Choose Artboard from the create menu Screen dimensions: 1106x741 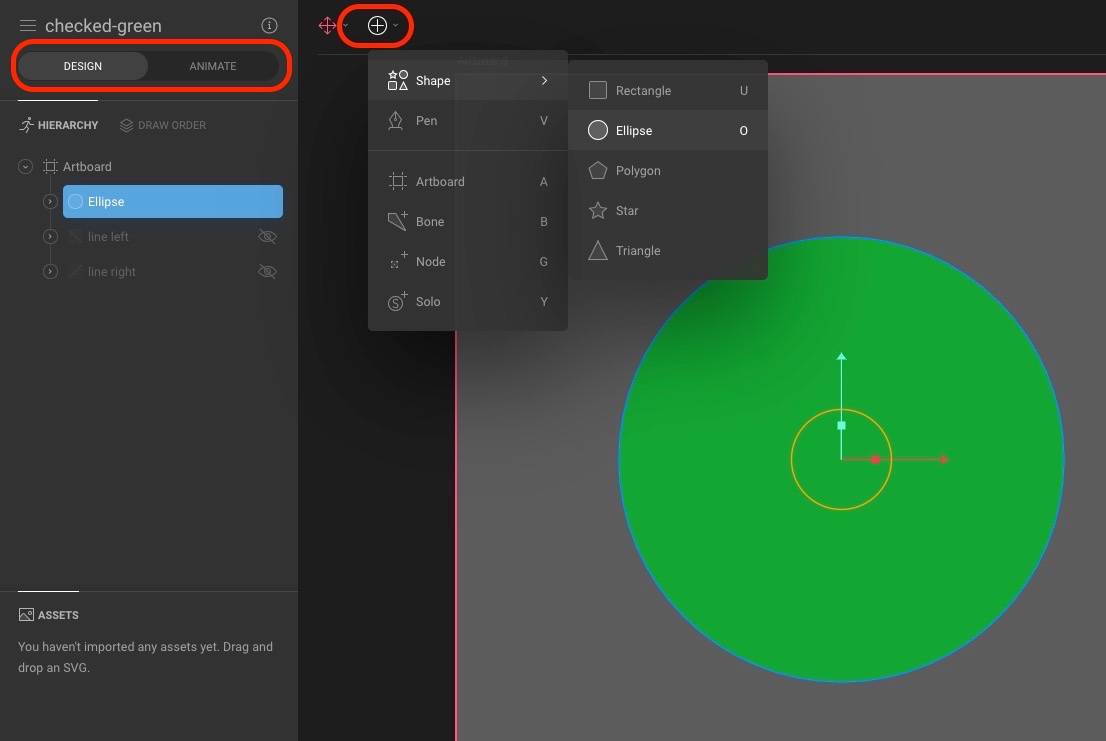coord(468,181)
